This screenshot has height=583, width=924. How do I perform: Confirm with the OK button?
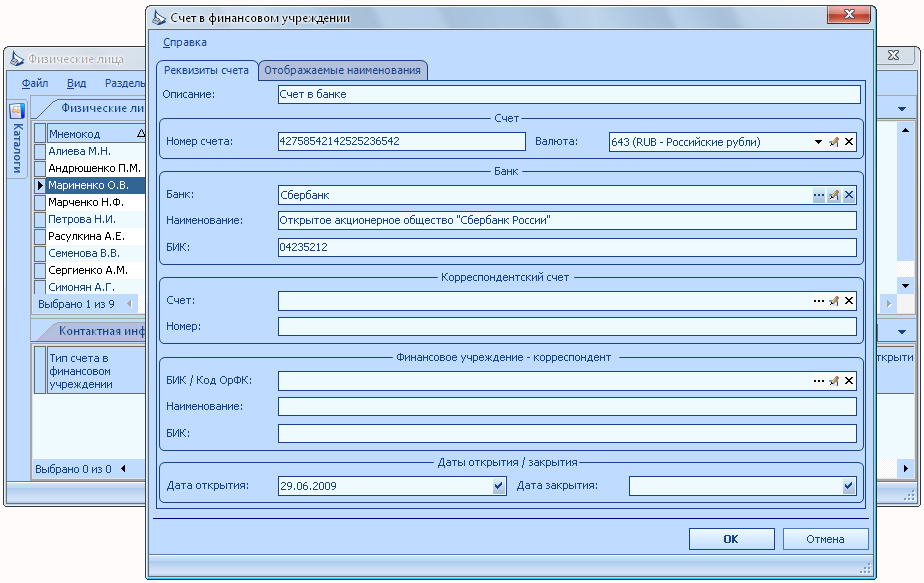click(x=731, y=539)
